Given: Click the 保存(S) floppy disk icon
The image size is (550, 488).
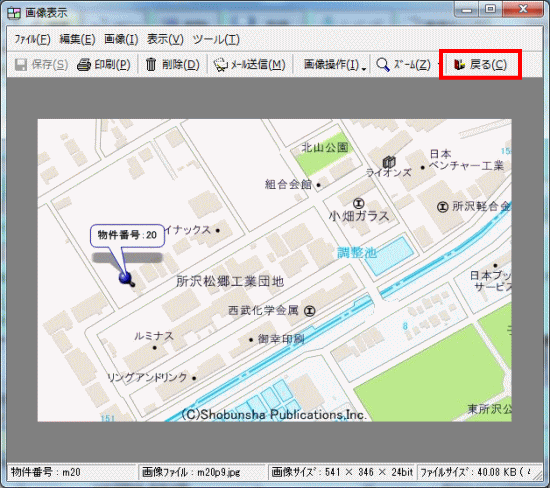Looking at the screenshot, I should tap(21, 65).
